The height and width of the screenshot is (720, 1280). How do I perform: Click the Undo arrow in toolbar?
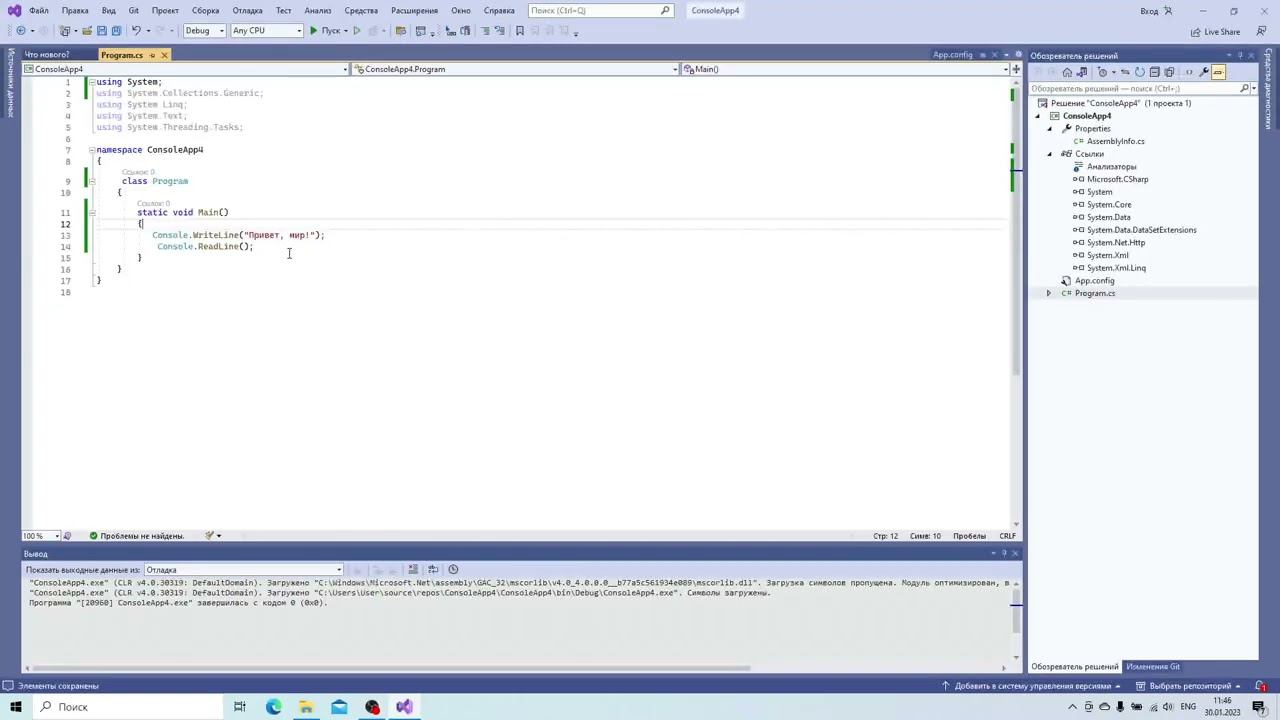pos(136,30)
